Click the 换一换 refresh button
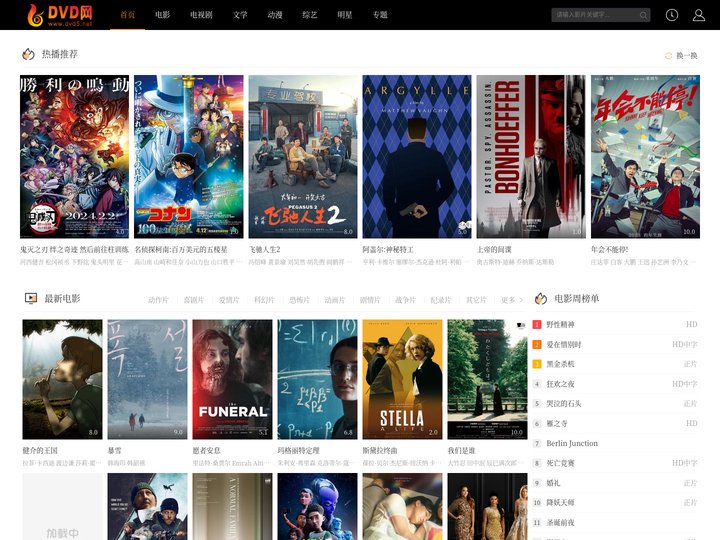Viewport: 720px width, 540px height. [x=681, y=56]
